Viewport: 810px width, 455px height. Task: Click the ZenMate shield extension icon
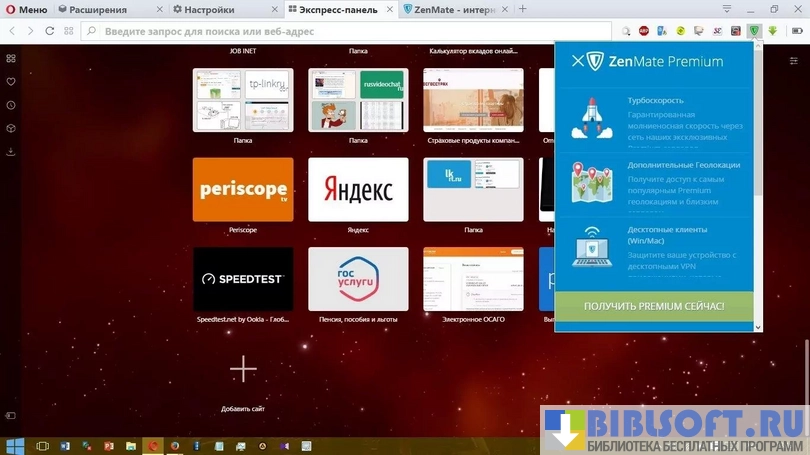753,31
